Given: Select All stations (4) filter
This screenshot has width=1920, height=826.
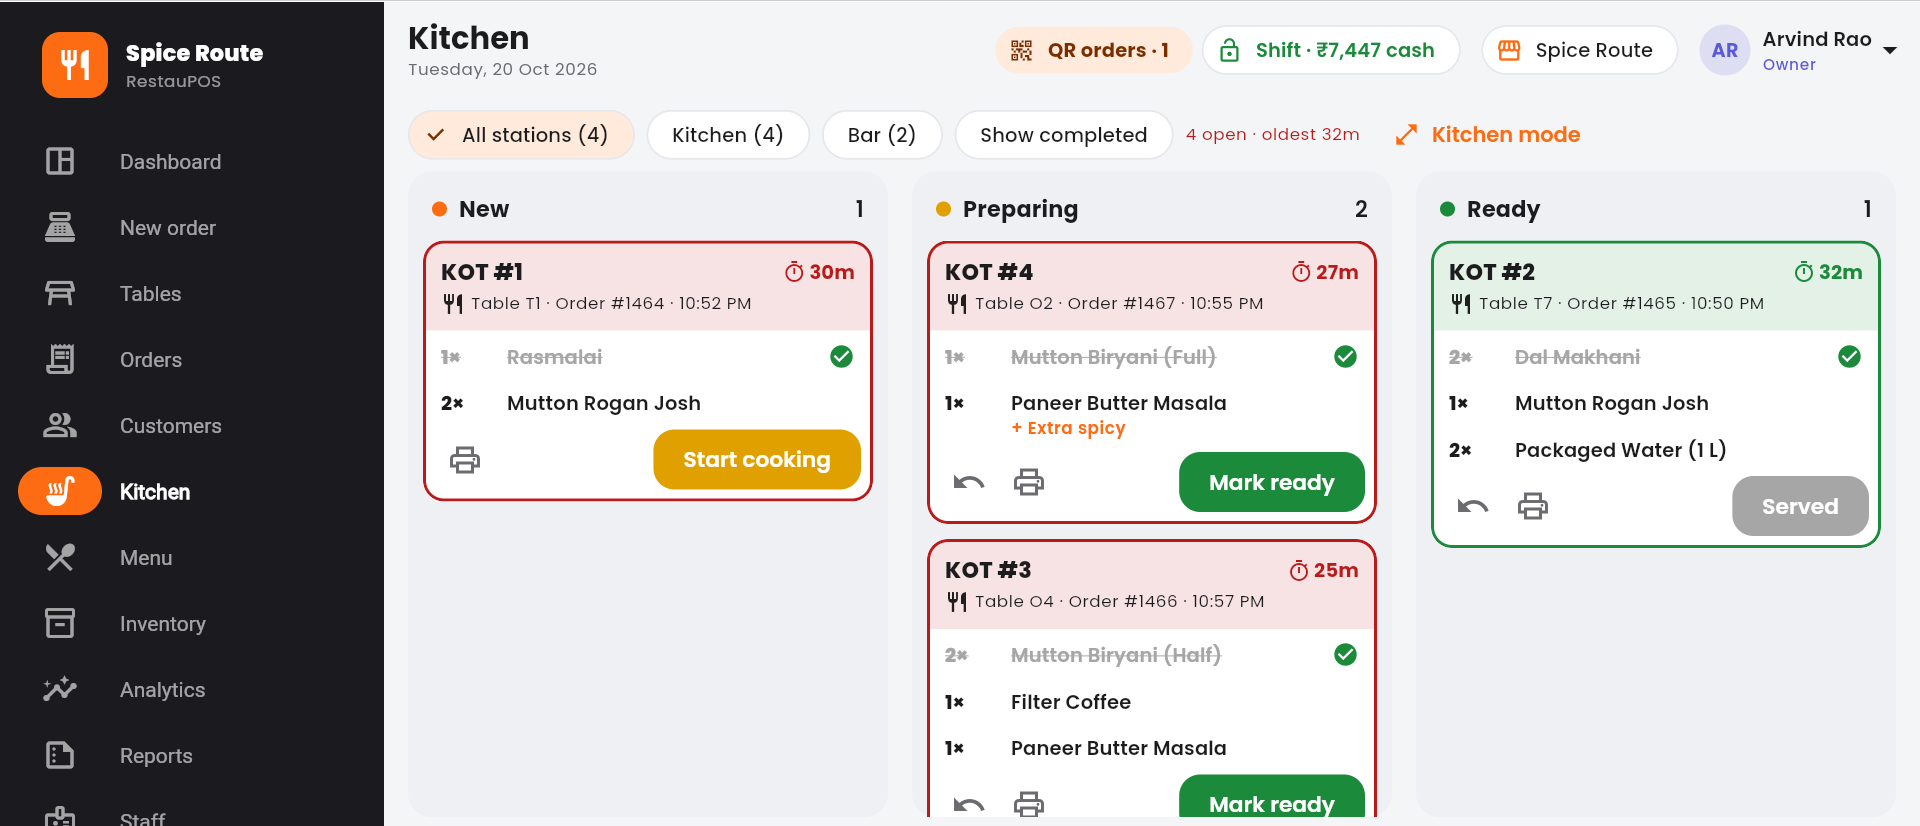Looking at the screenshot, I should 521,135.
